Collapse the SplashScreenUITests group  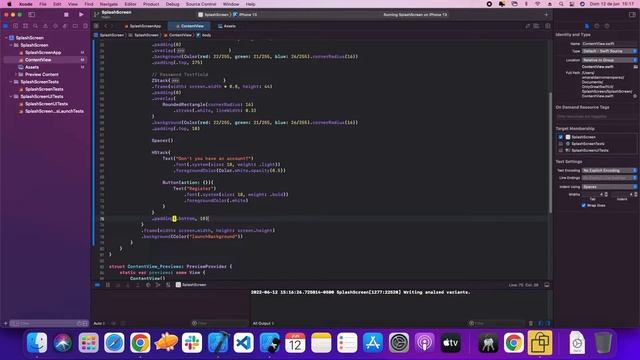point(11,97)
